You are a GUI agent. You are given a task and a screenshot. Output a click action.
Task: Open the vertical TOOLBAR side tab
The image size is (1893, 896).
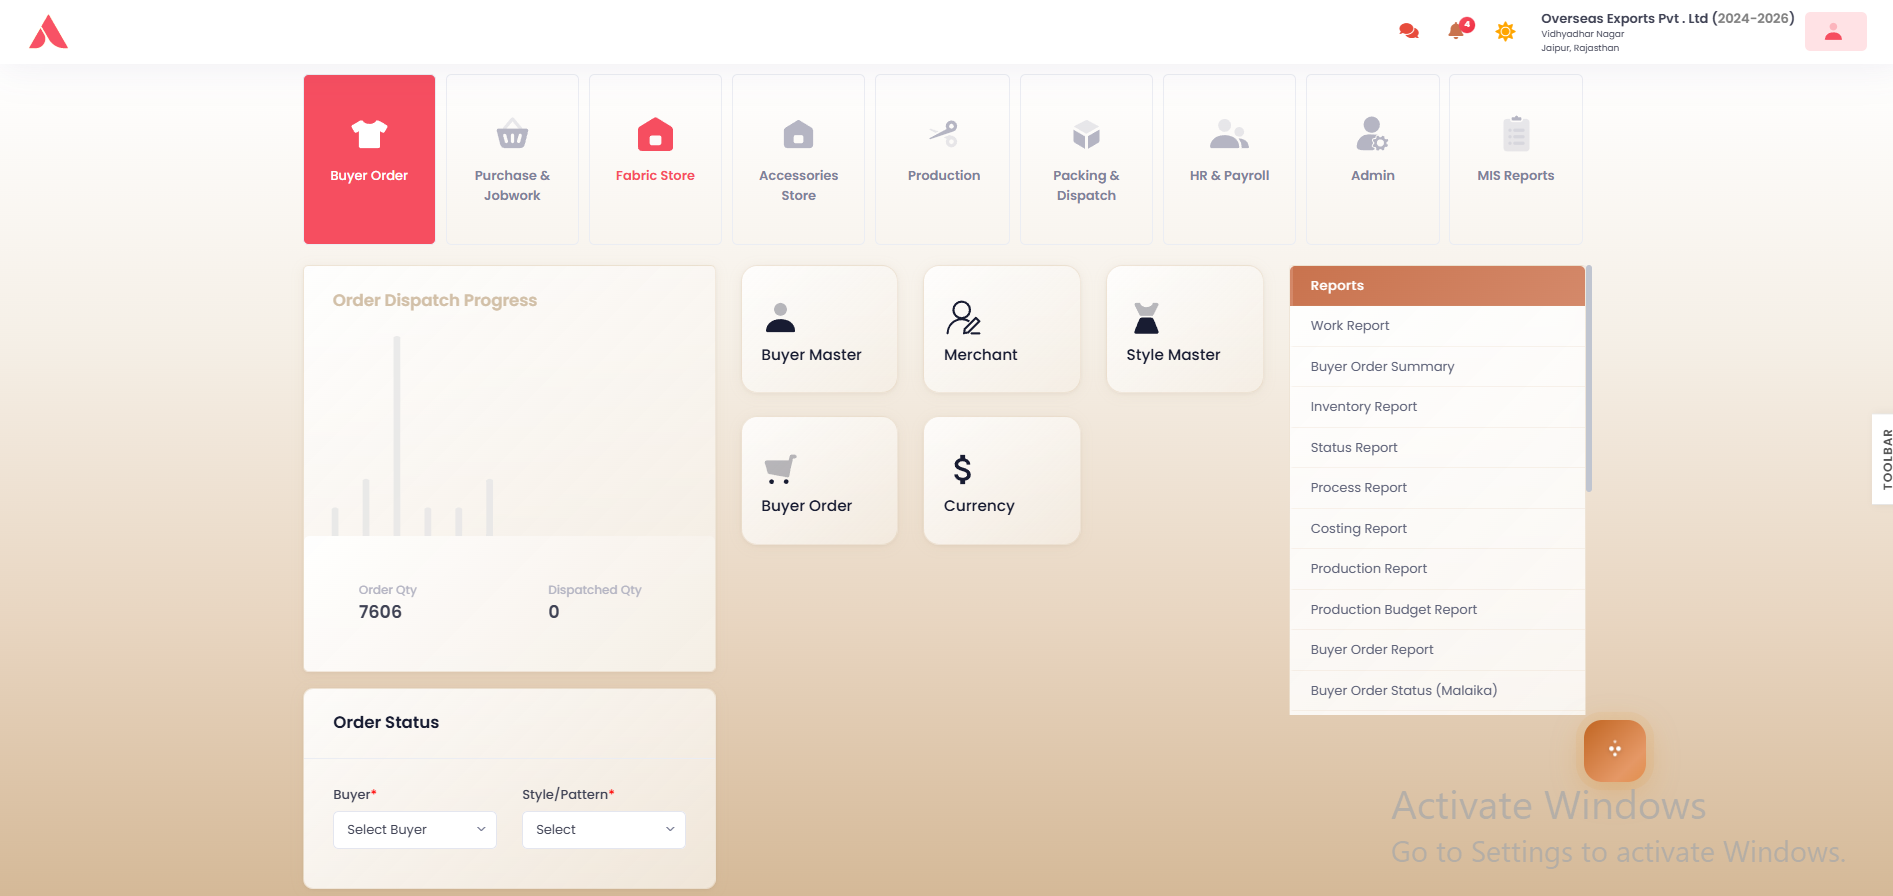tap(1883, 459)
